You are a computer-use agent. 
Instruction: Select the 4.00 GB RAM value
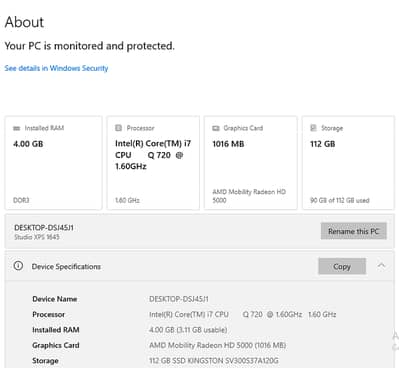(28, 144)
